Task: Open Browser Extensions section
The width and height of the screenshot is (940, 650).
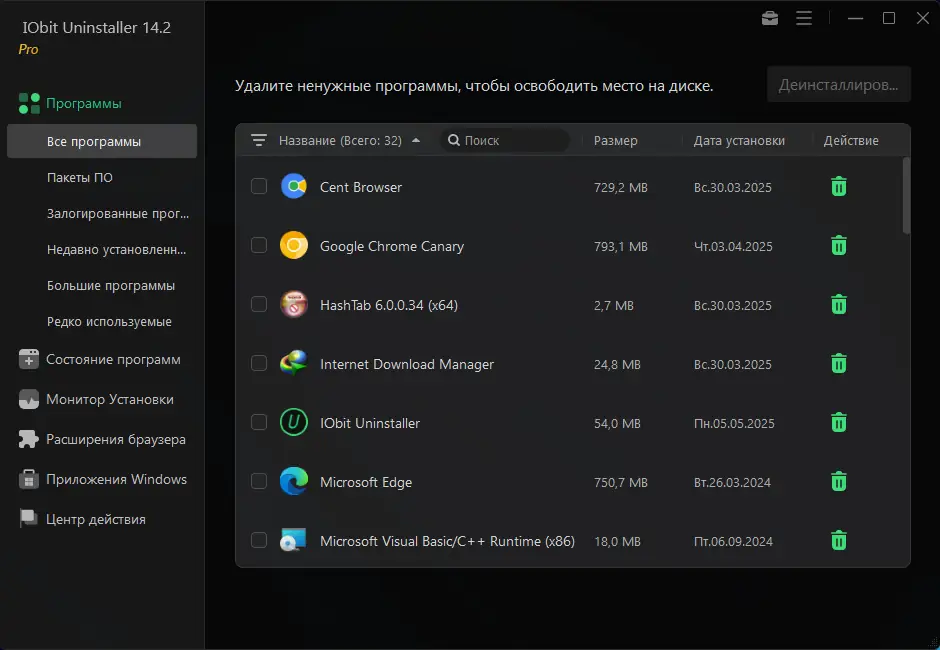Action: [106, 438]
